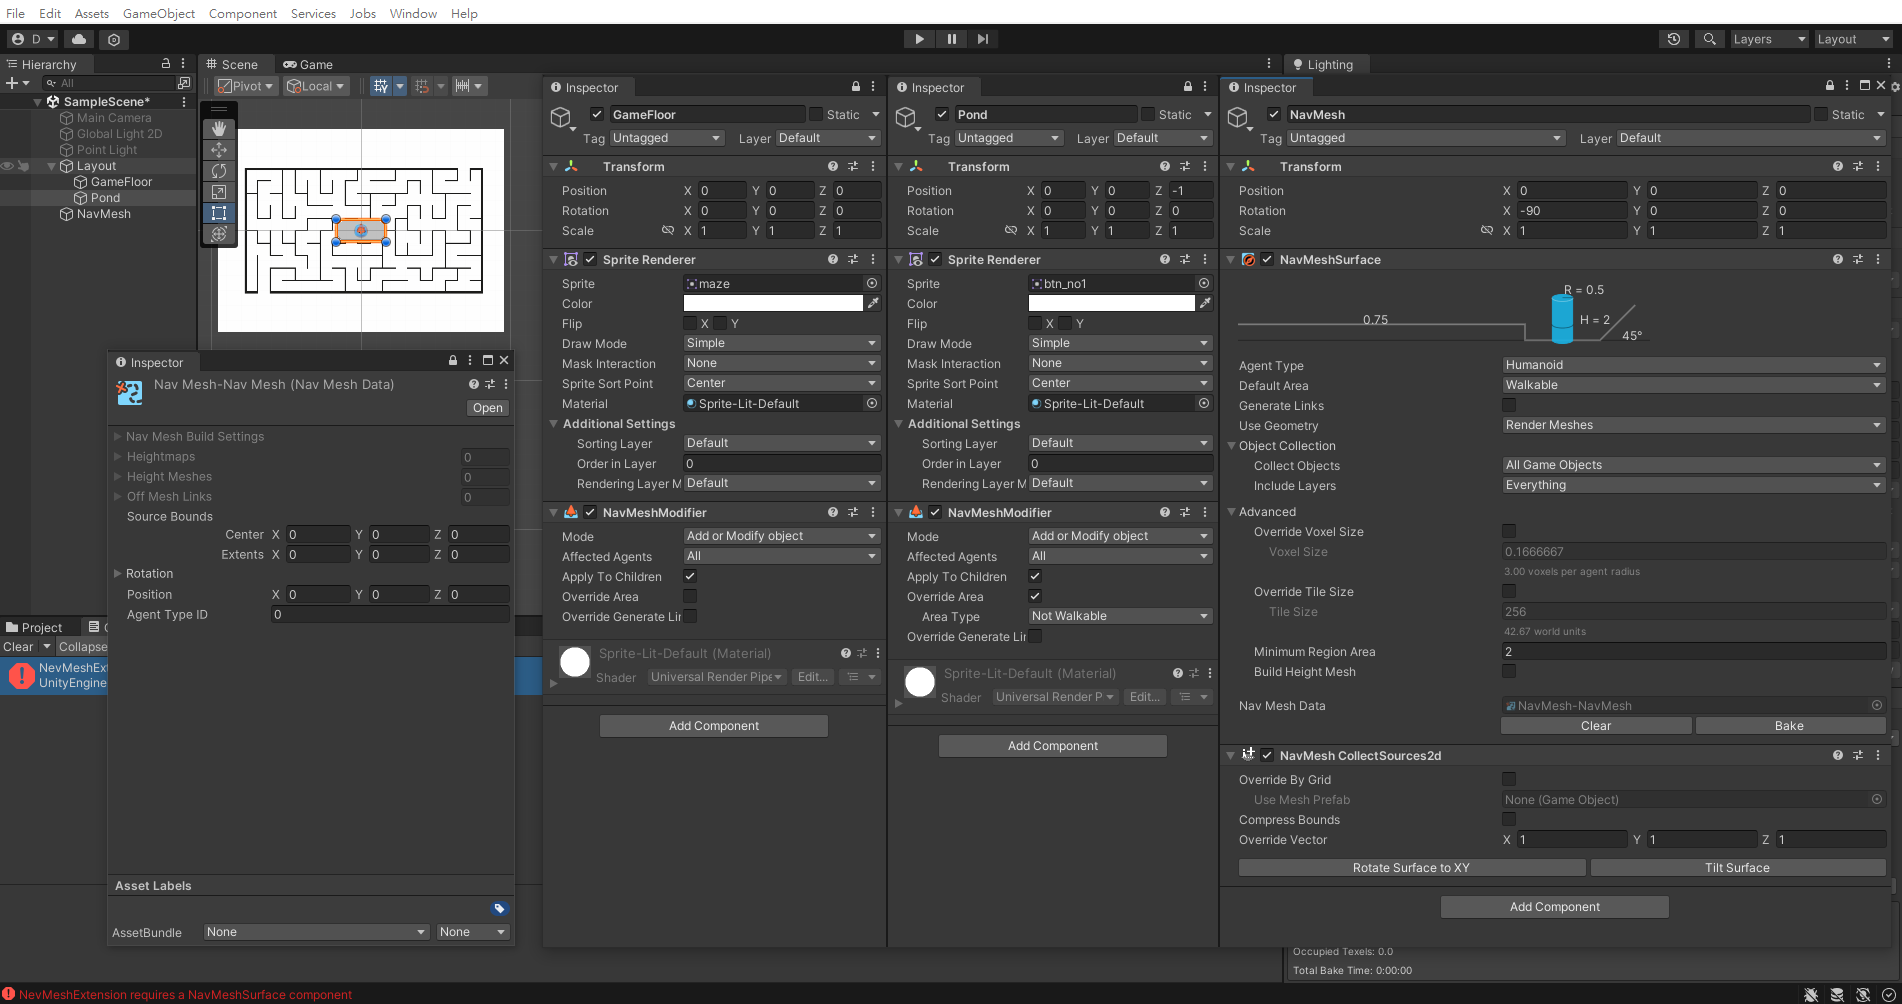Image resolution: width=1902 pixels, height=1004 pixels.
Task: Click Bake to build the NavMesh
Action: click(x=1790, y=725)
